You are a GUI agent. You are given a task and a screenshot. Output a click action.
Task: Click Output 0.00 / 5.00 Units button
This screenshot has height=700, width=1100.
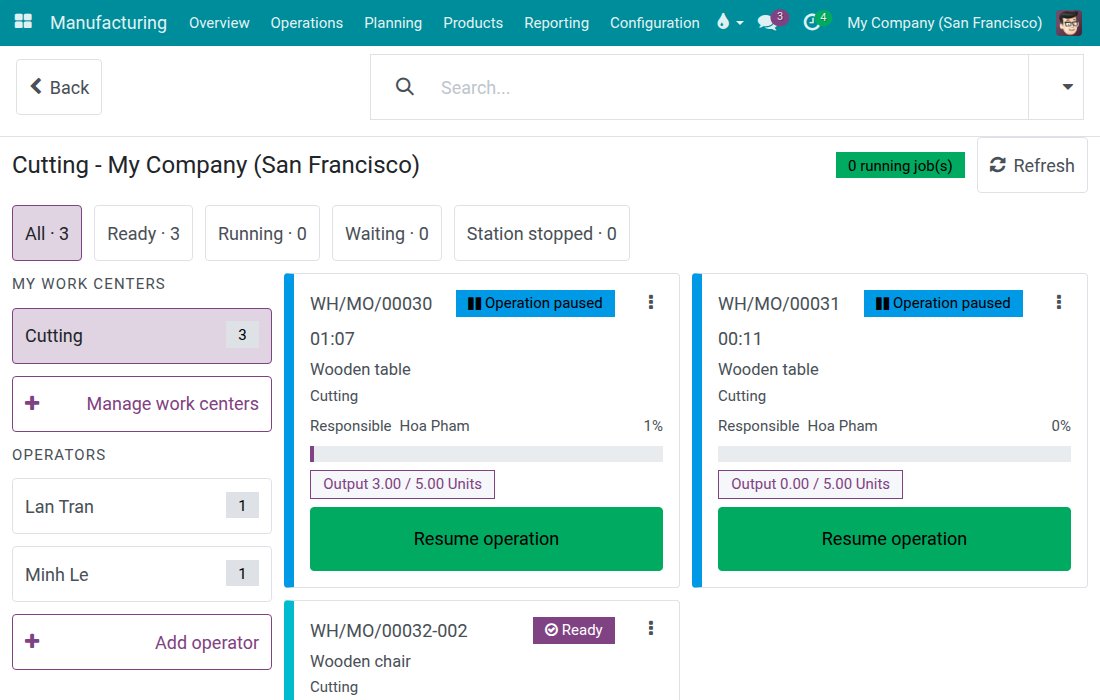tap(810, 484)
